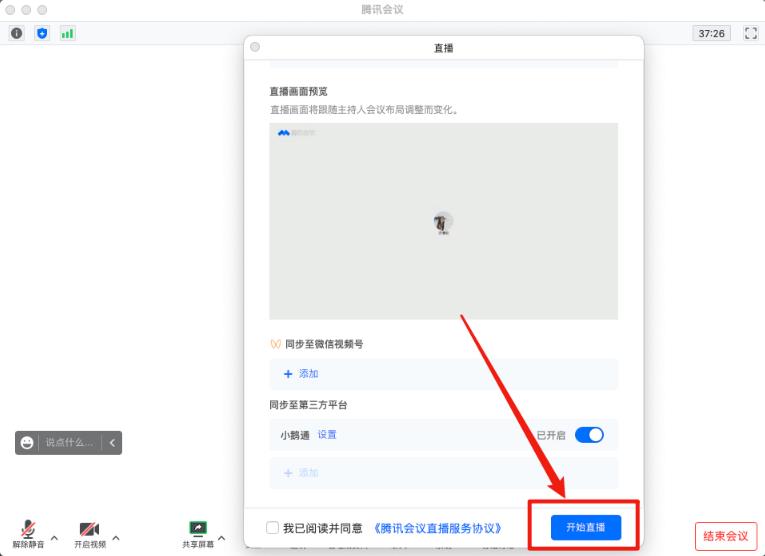Toggle off the 小鹅通 已开启 switch
The height and width of the screenshot is (556, 765).
pyautogui.click(x=589, y=435)
